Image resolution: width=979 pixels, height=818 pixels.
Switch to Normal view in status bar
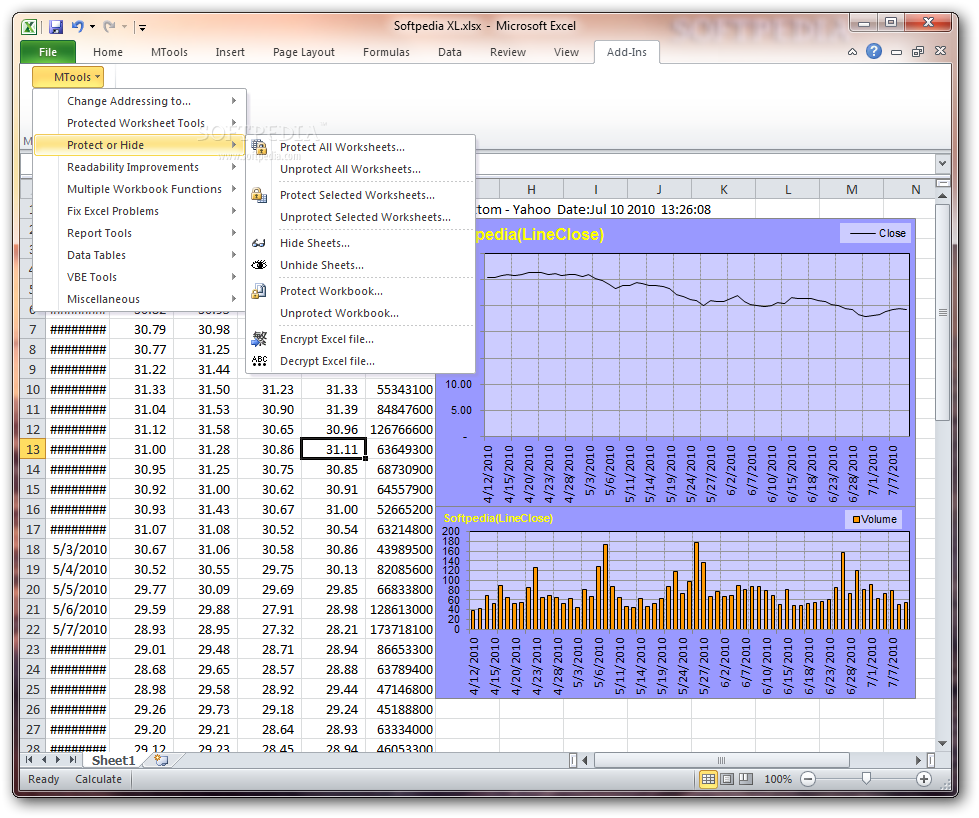point(708,779)
